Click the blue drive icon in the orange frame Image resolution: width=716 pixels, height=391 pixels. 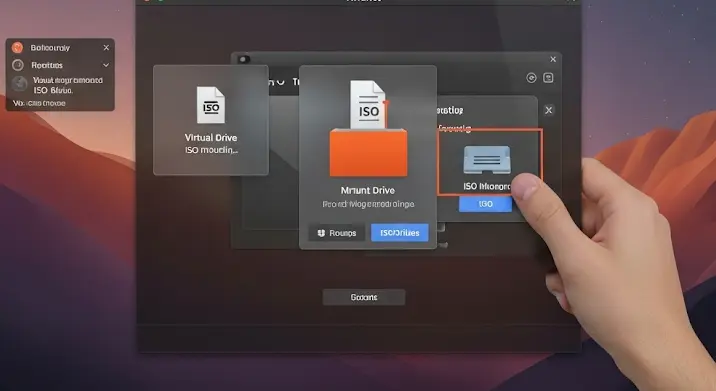click(487, 160)
